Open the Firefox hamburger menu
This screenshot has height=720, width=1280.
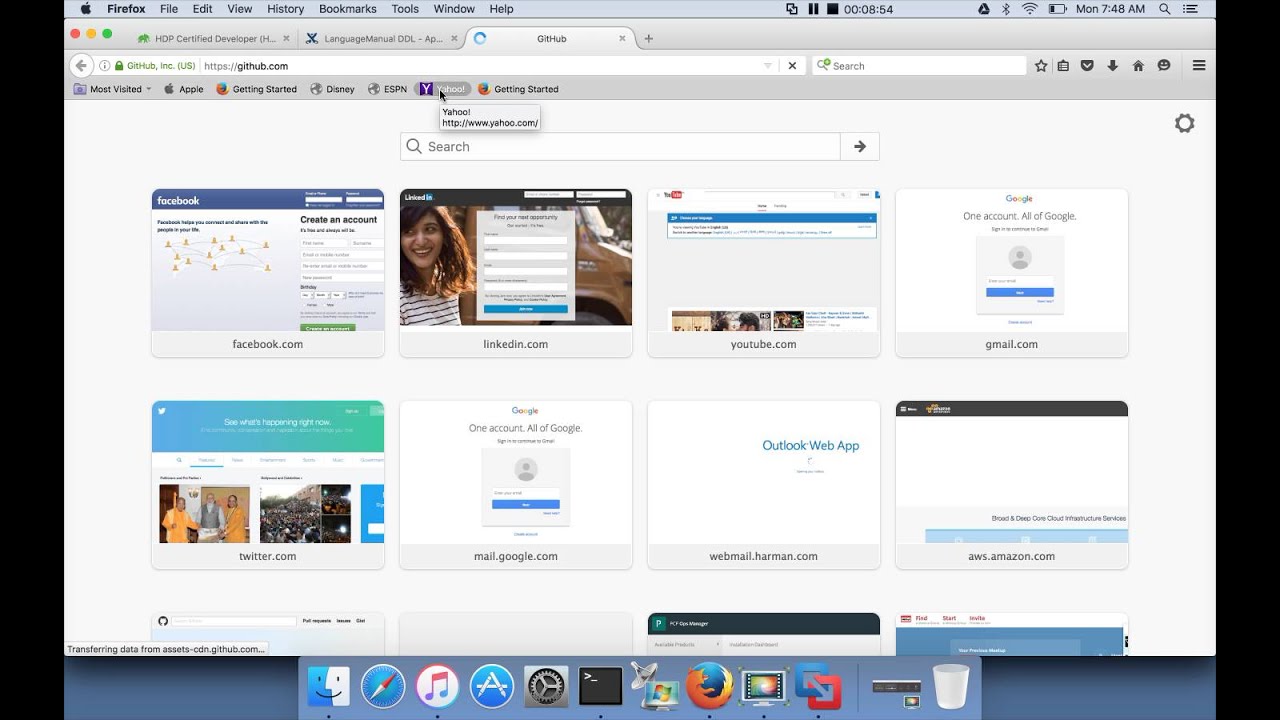pos(1199,66)
